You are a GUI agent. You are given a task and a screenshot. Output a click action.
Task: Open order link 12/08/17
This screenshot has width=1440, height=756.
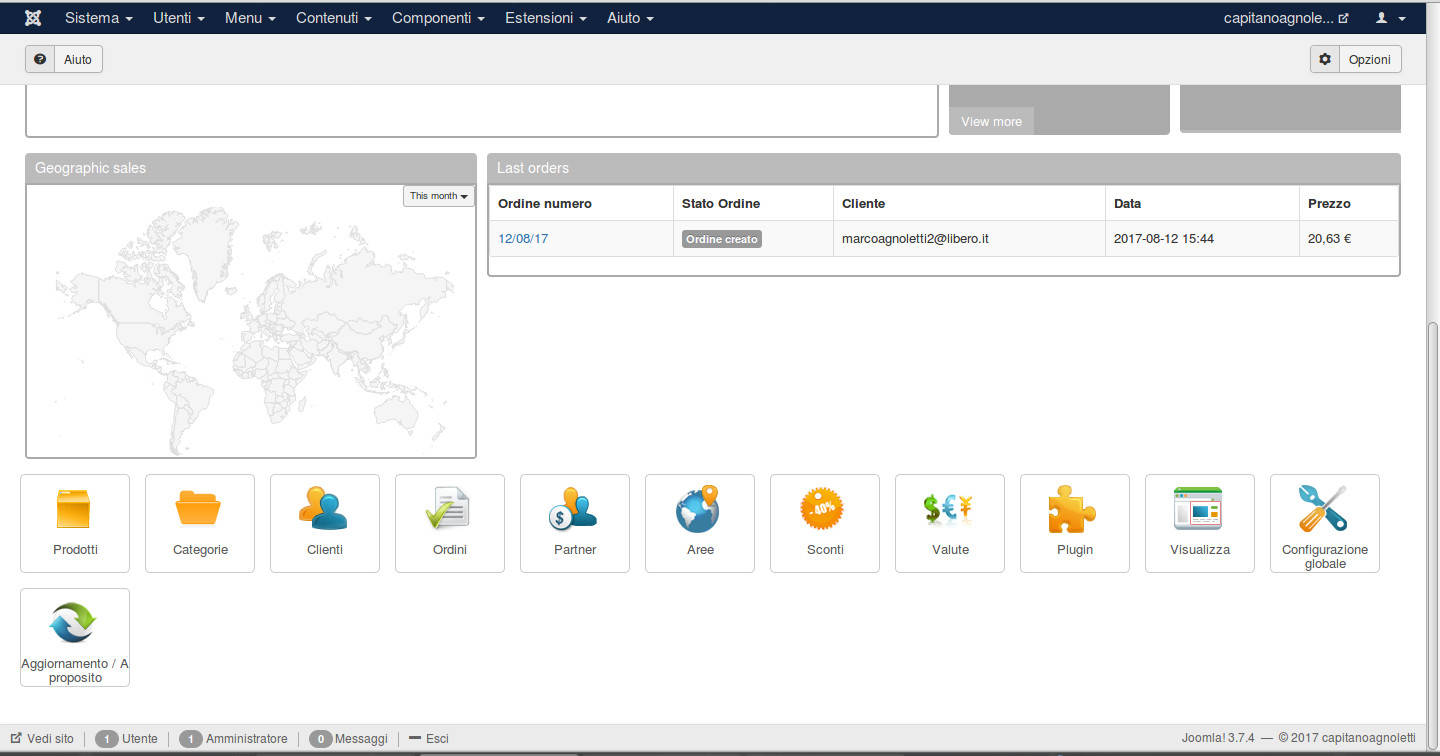523,239
